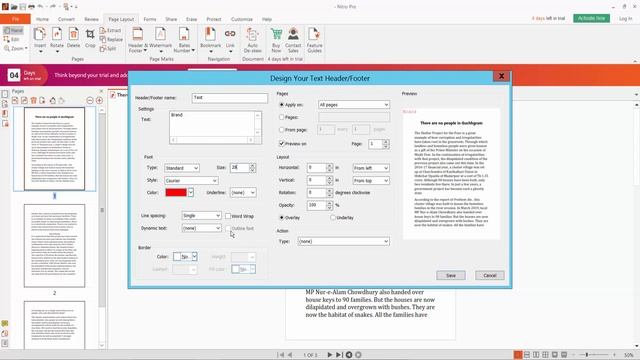This screenshot has width=640, height=360.
Task: Open the Line spacing dropdown
Action: [201, 216]
